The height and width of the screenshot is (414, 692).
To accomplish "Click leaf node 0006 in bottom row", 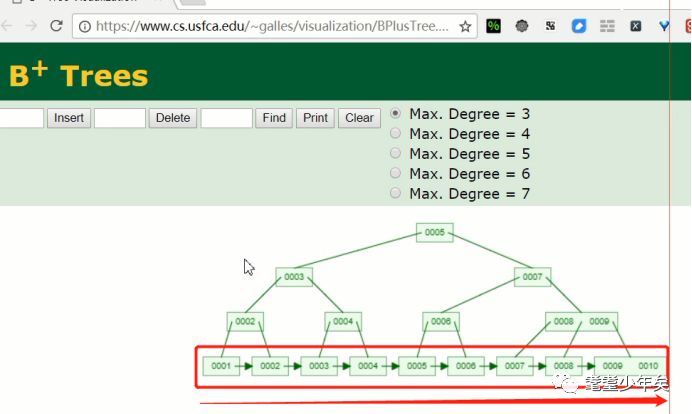I will click(466, 366).
